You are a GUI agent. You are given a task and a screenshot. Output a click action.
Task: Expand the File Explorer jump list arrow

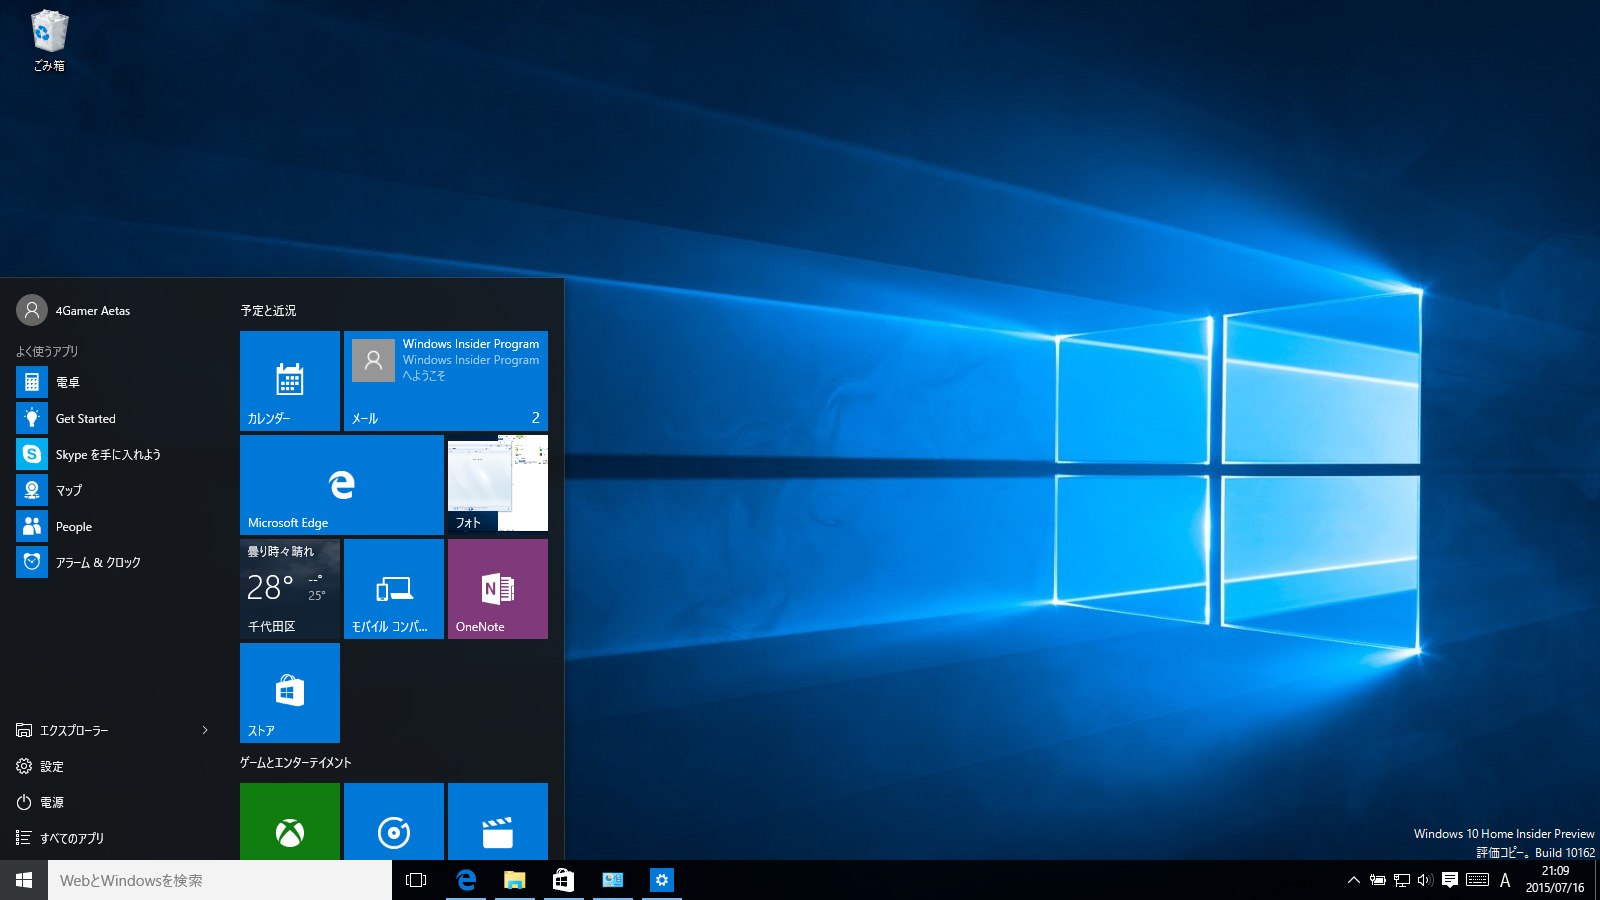(x=205, y=730)
